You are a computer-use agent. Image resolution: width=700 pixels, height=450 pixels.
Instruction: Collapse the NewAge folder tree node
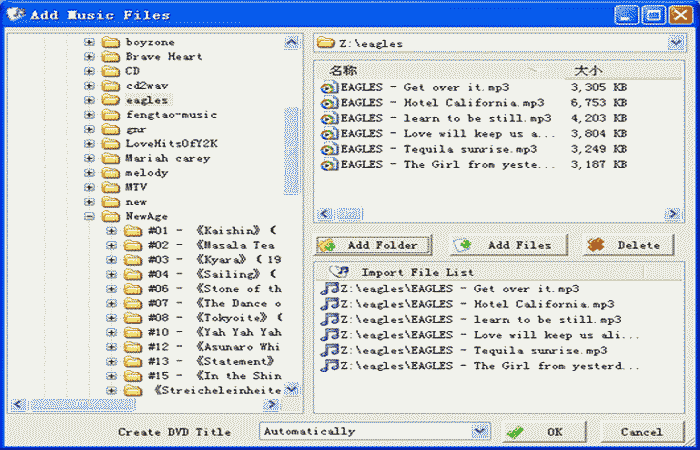tap(89, 216)
